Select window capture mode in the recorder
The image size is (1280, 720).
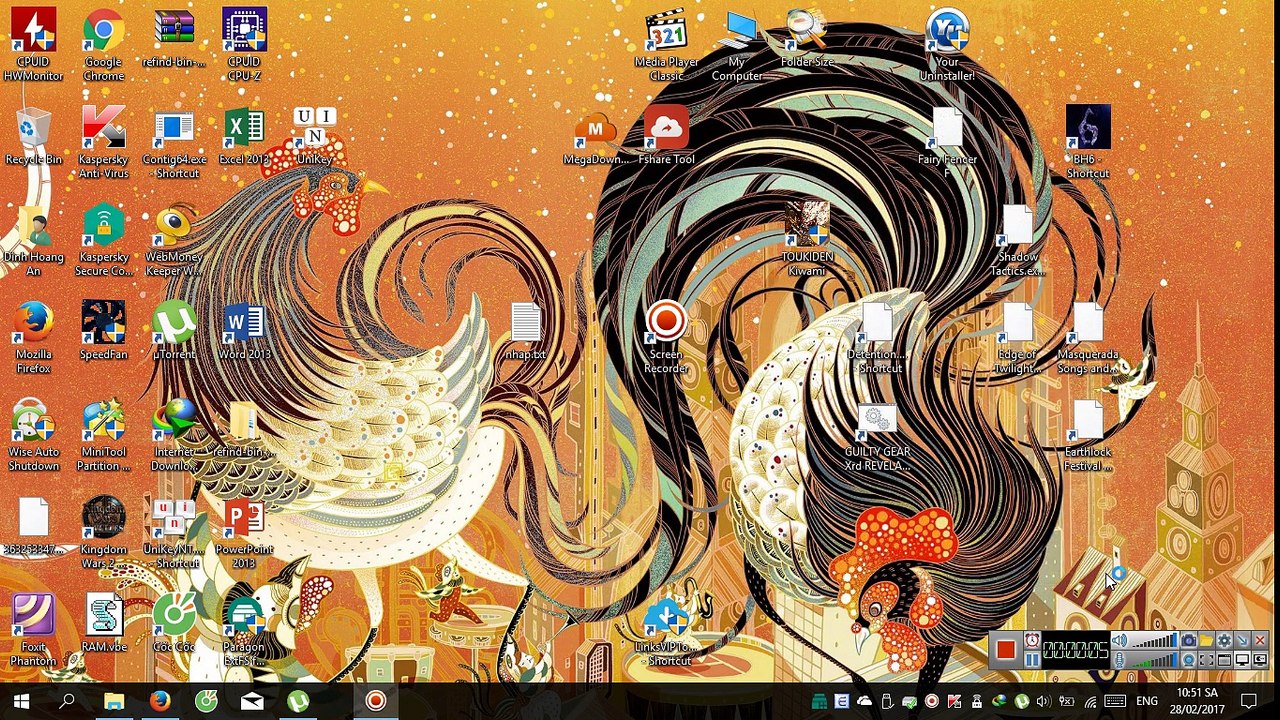coord(1224,660)
